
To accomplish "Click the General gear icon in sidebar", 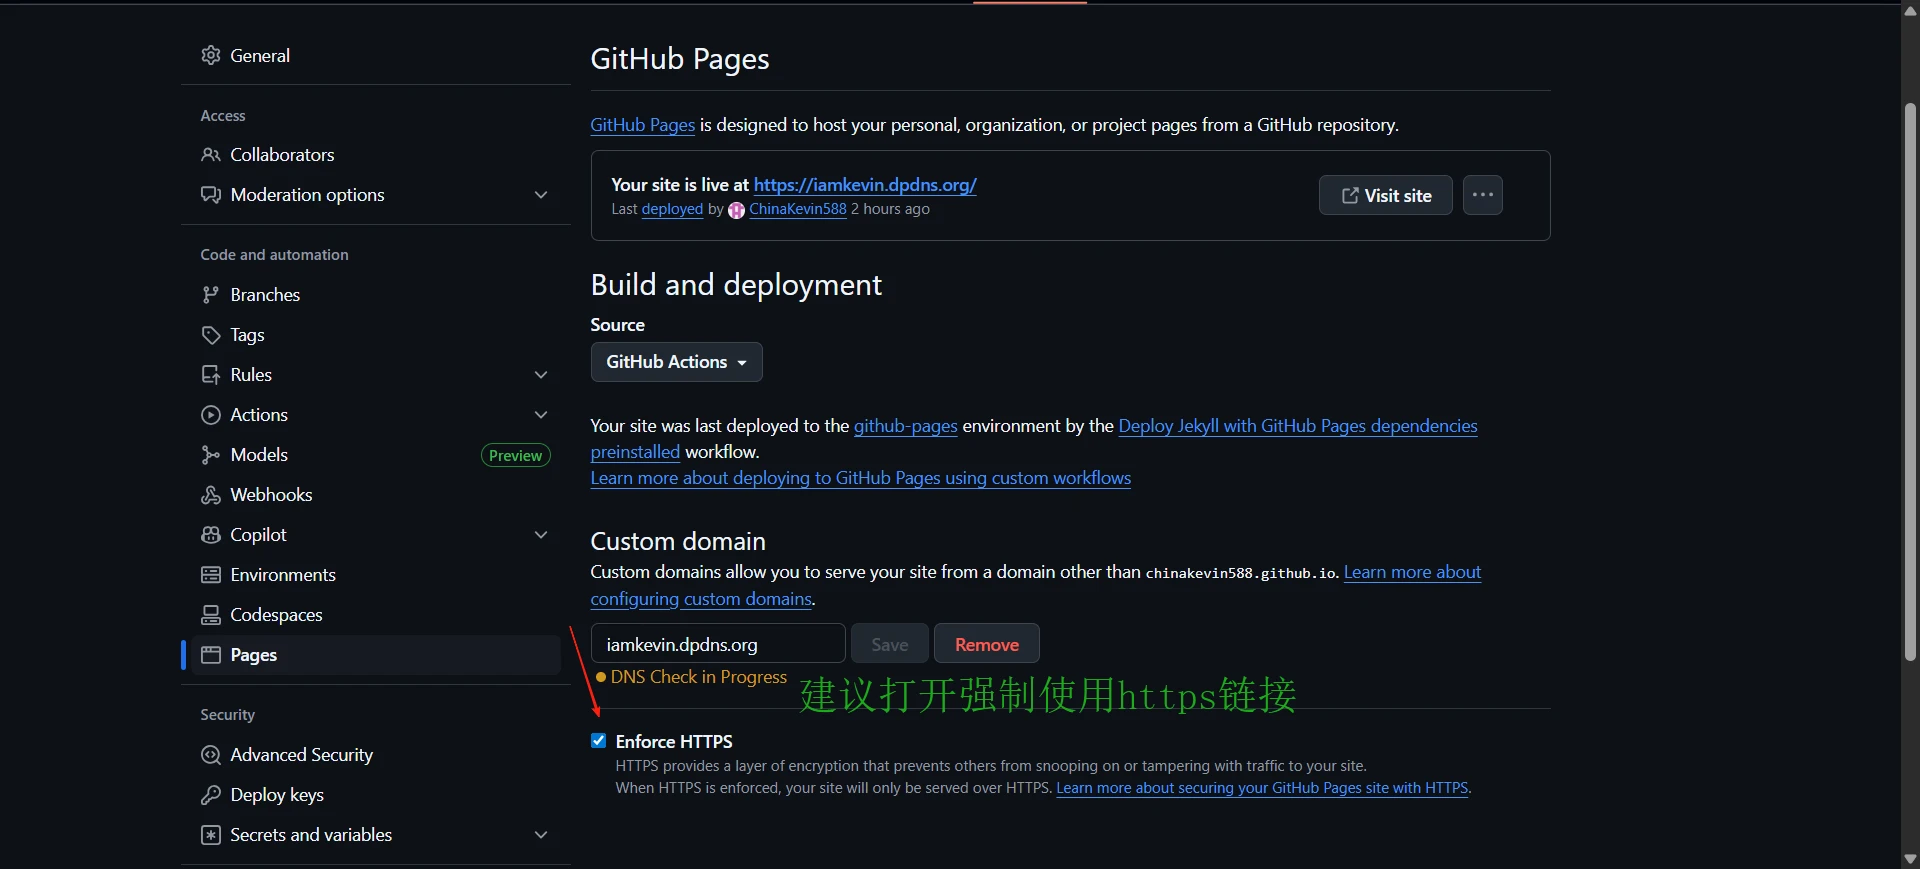I will click(x=210, y=55).
